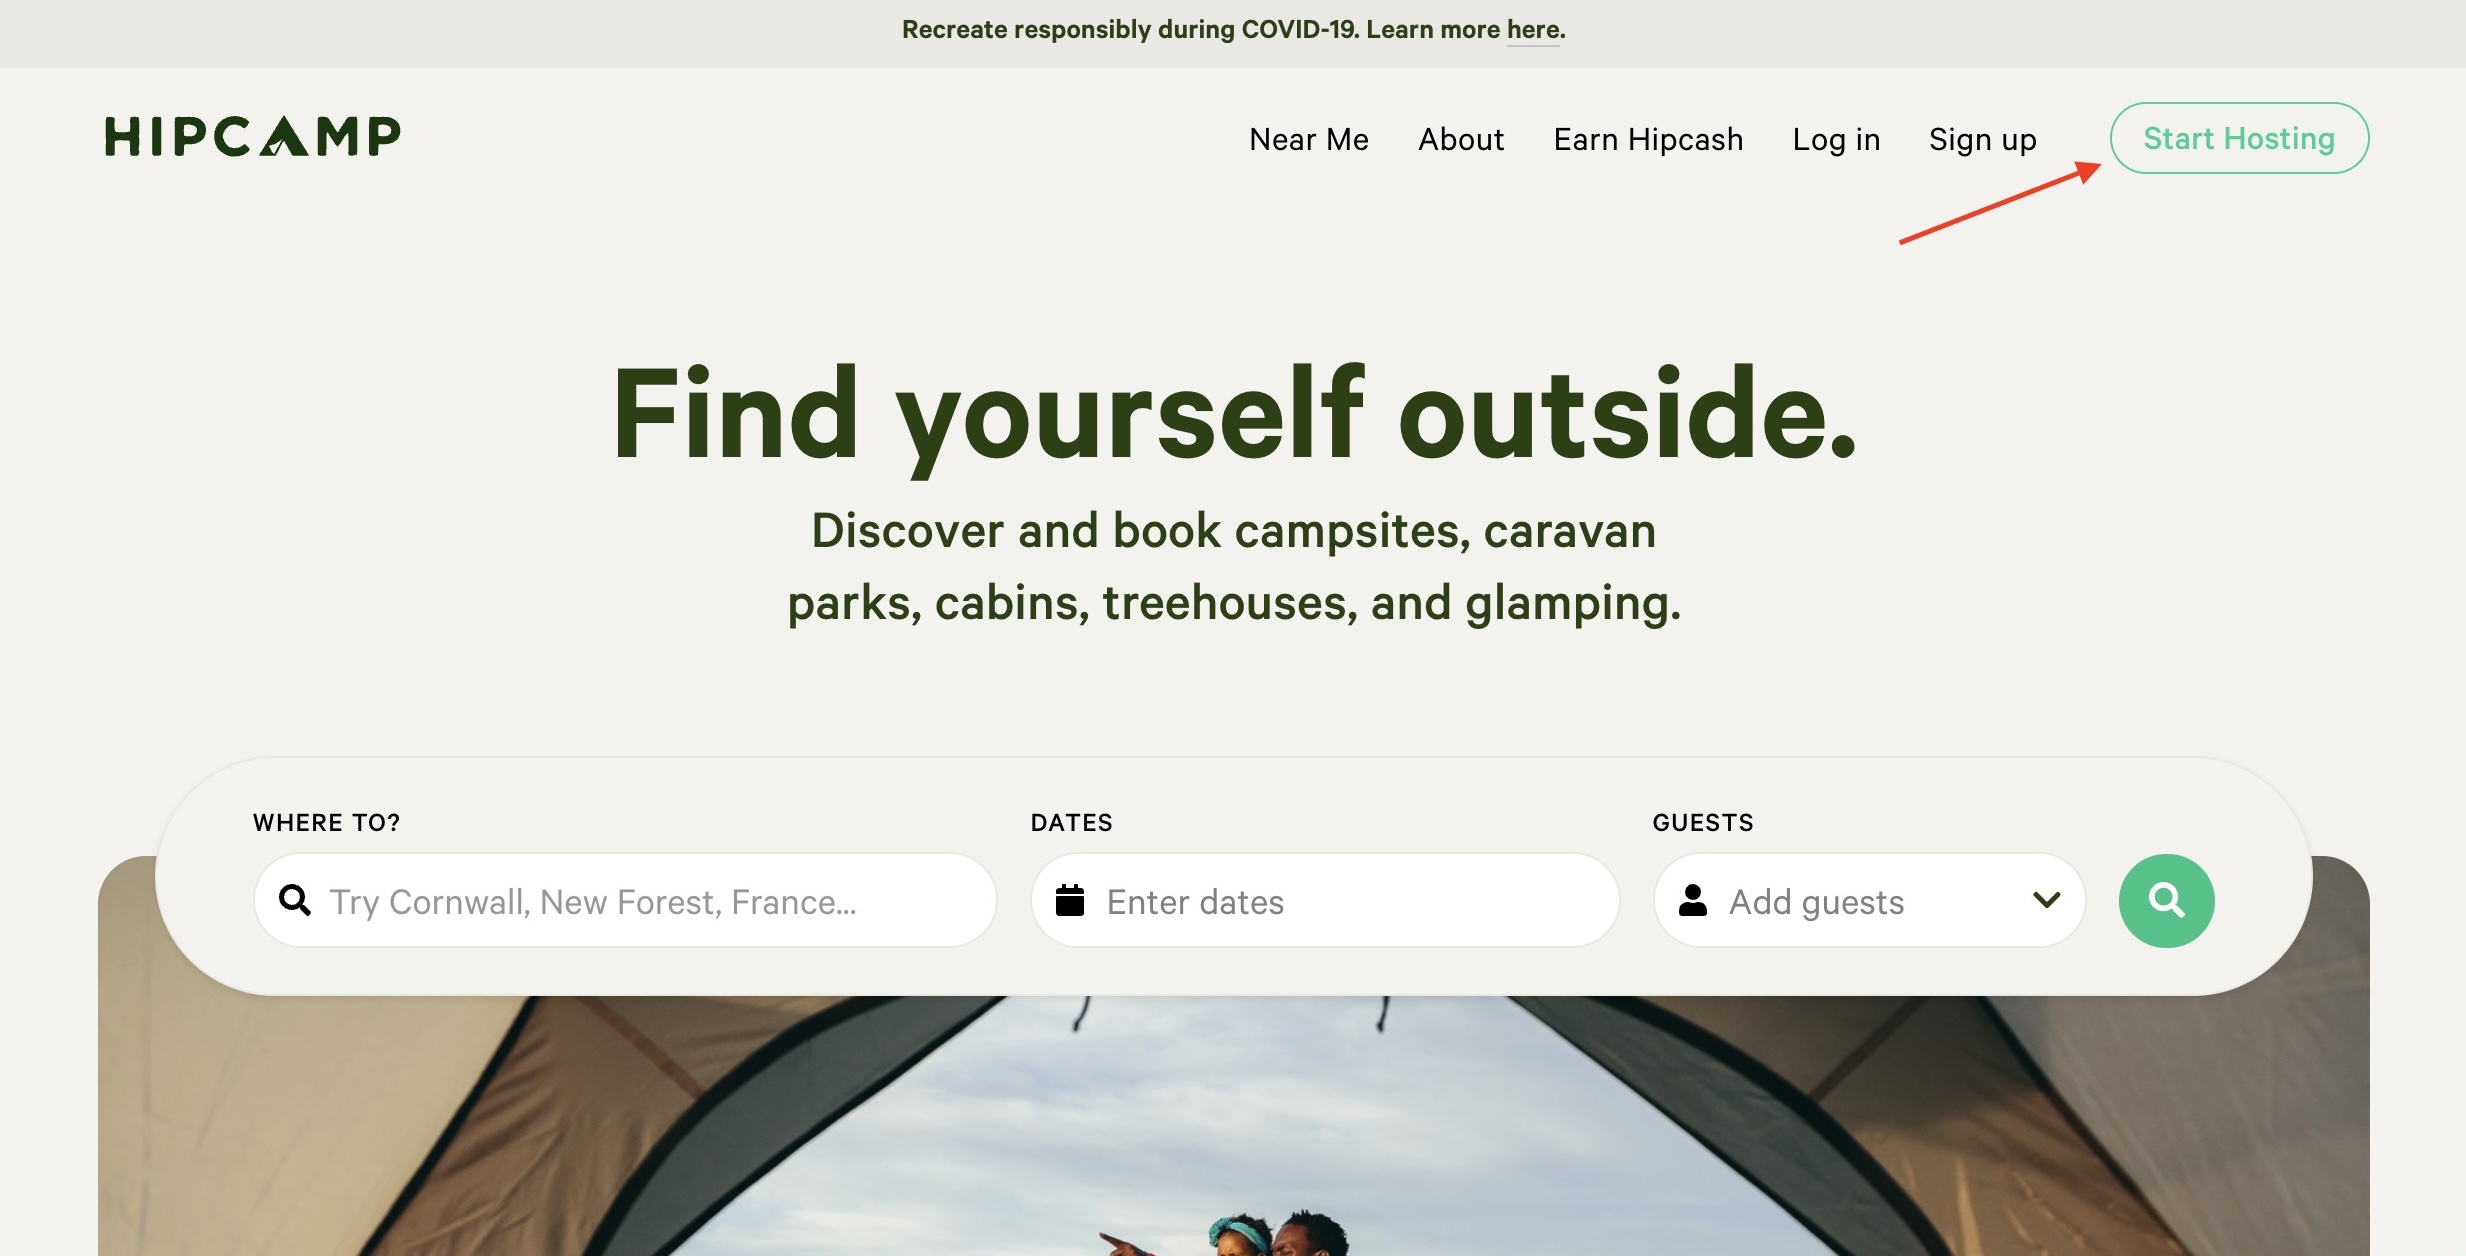Viewport: 2466px width, 1256px height.
Task: Open the Add guests dropdown
Action: pos(1869,900)
